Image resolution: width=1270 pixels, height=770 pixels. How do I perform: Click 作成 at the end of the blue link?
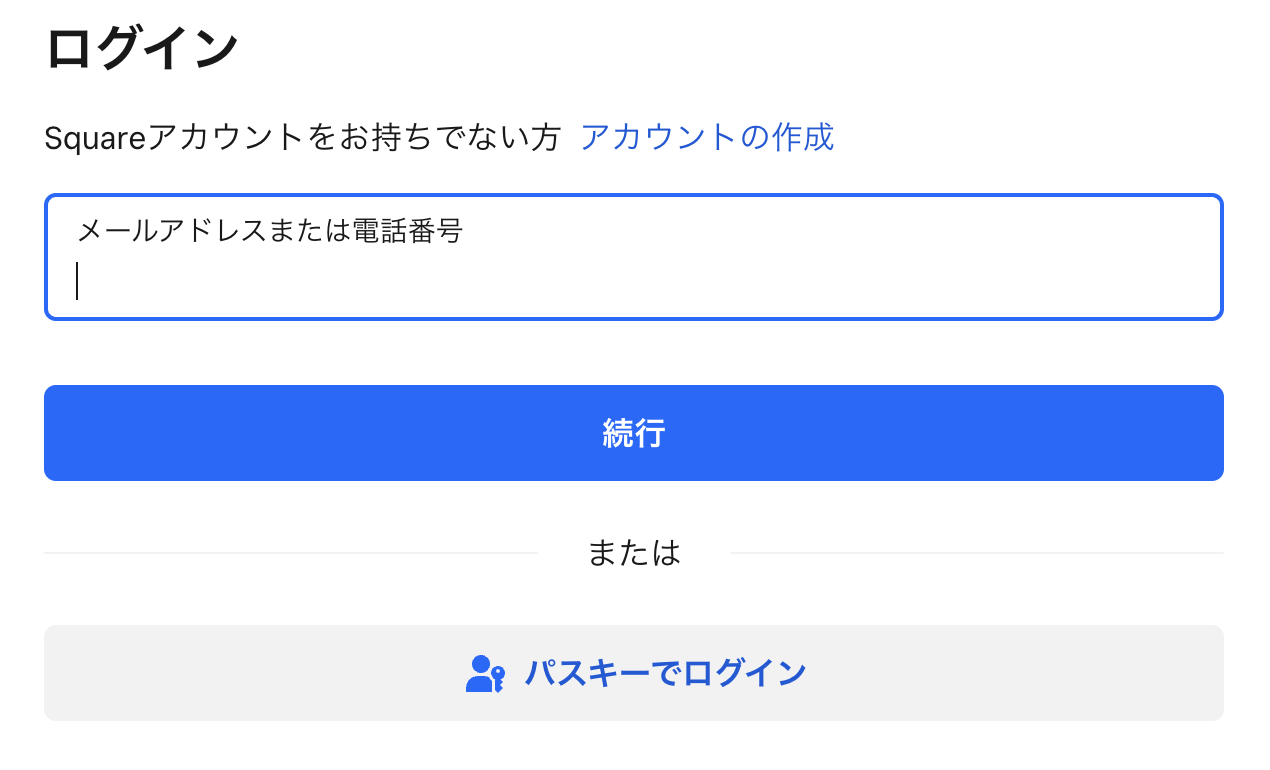click(x=803, y=137)
